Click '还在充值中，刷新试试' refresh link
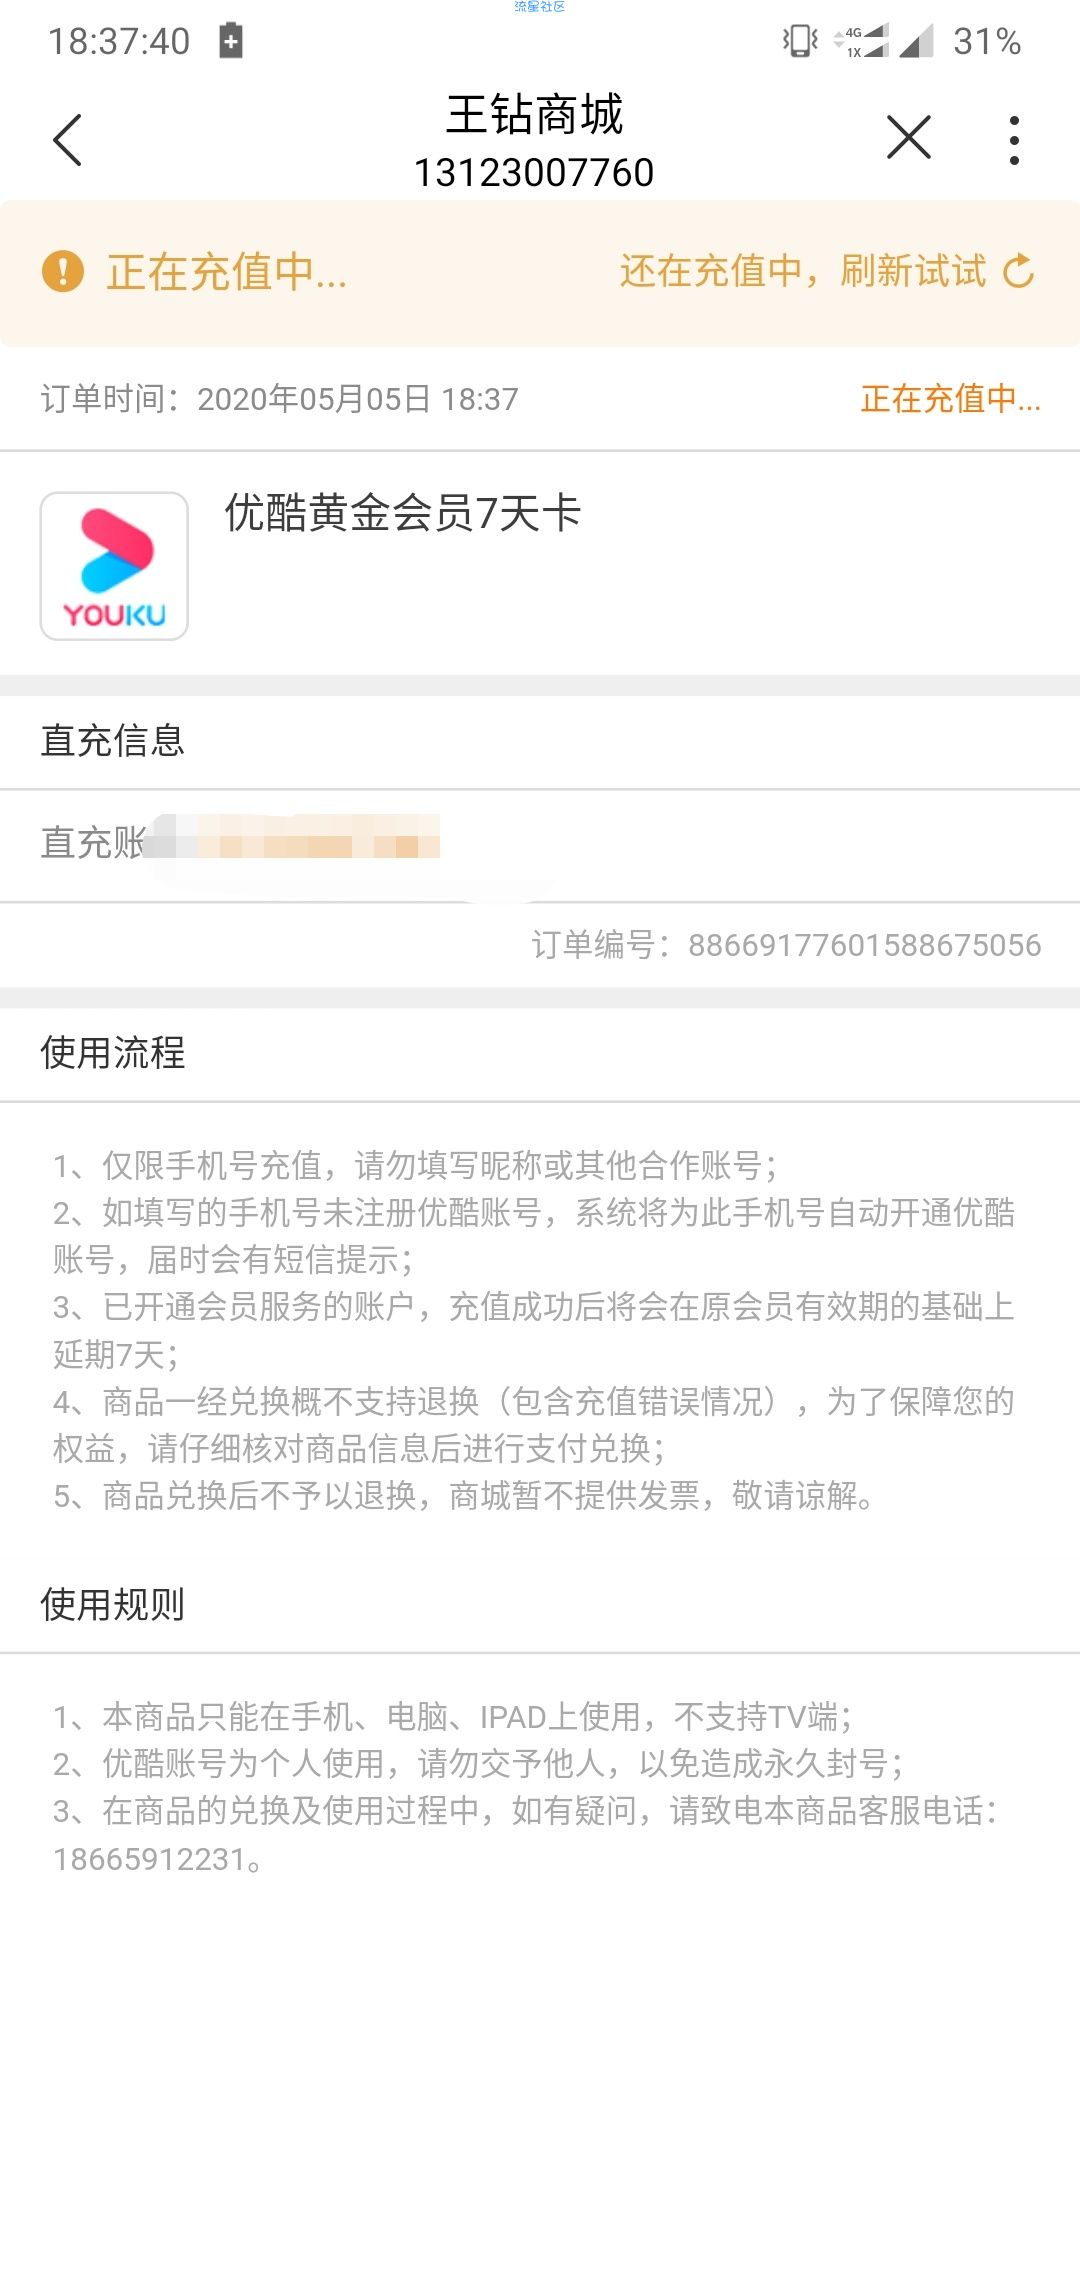Screen dimensions: 1080x2280 point(803,271)
